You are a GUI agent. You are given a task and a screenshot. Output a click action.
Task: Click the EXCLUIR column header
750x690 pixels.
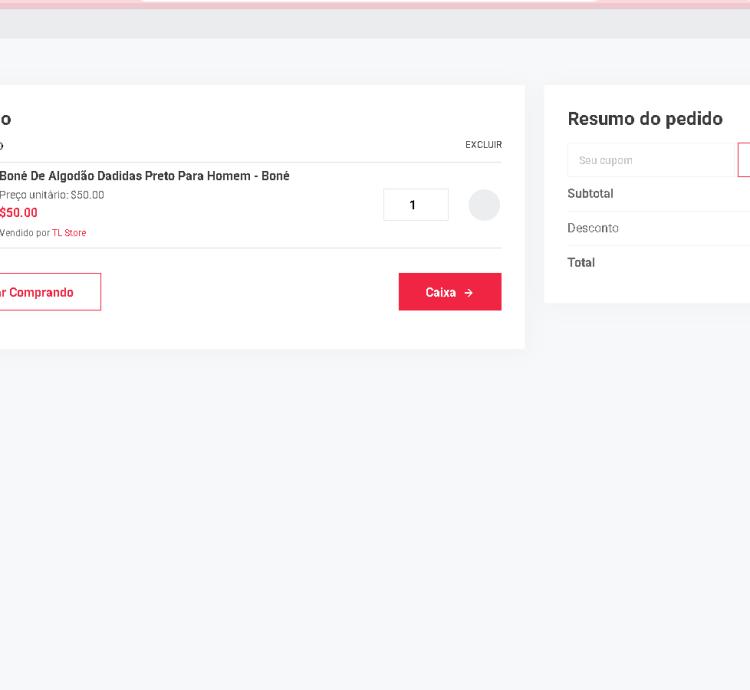tap(483, 145)
